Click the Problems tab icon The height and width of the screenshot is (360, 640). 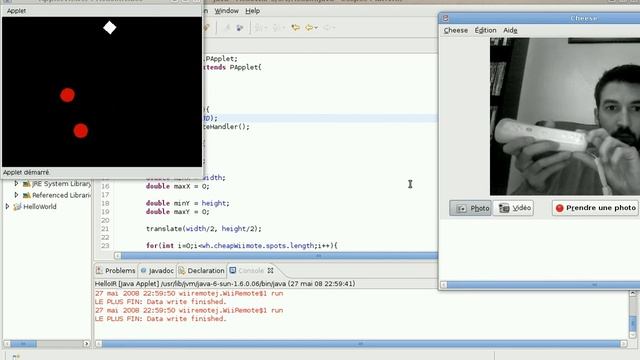tap(99, 270)
